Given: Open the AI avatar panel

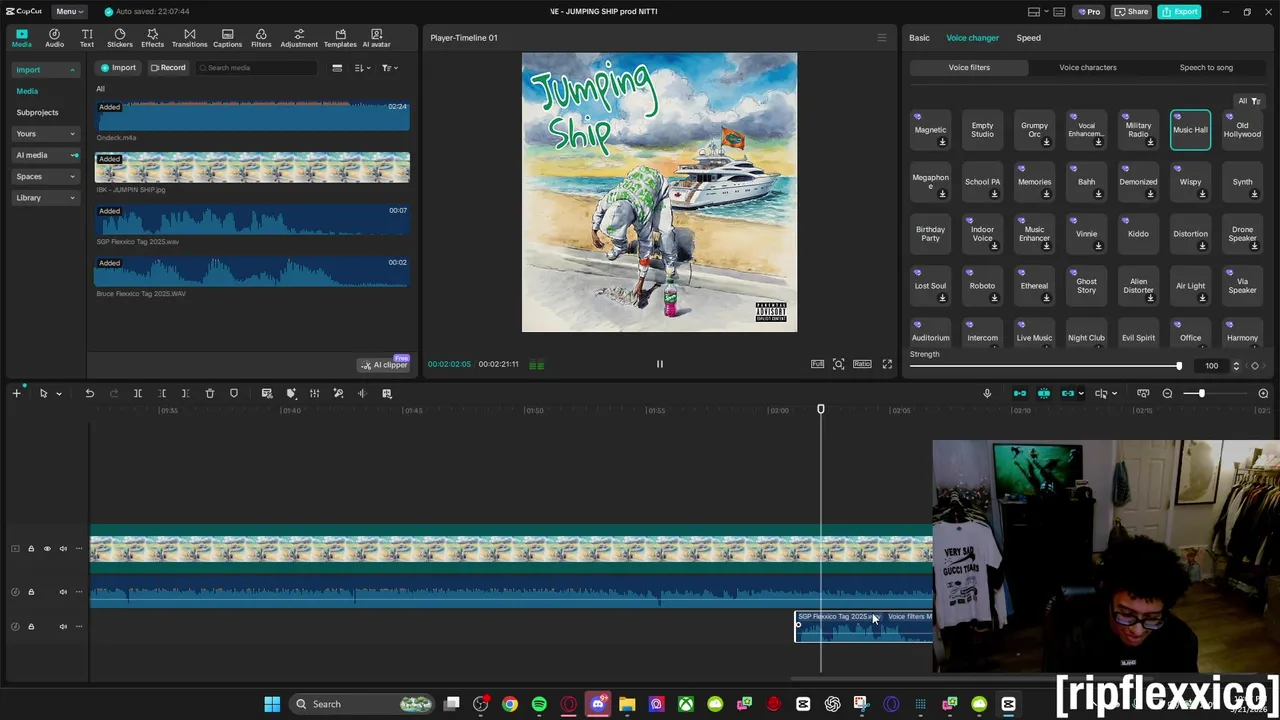Looking at the screenshot, I should (376, 38).
